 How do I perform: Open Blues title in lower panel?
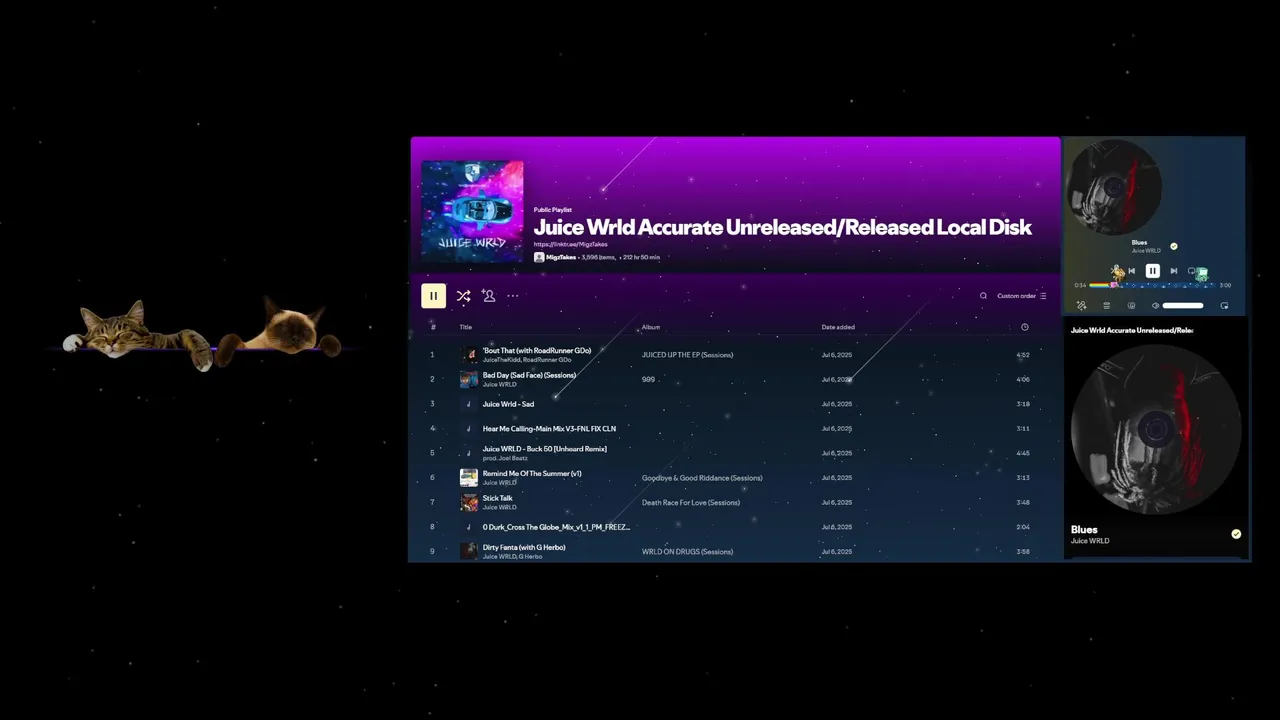[1084, 530]
